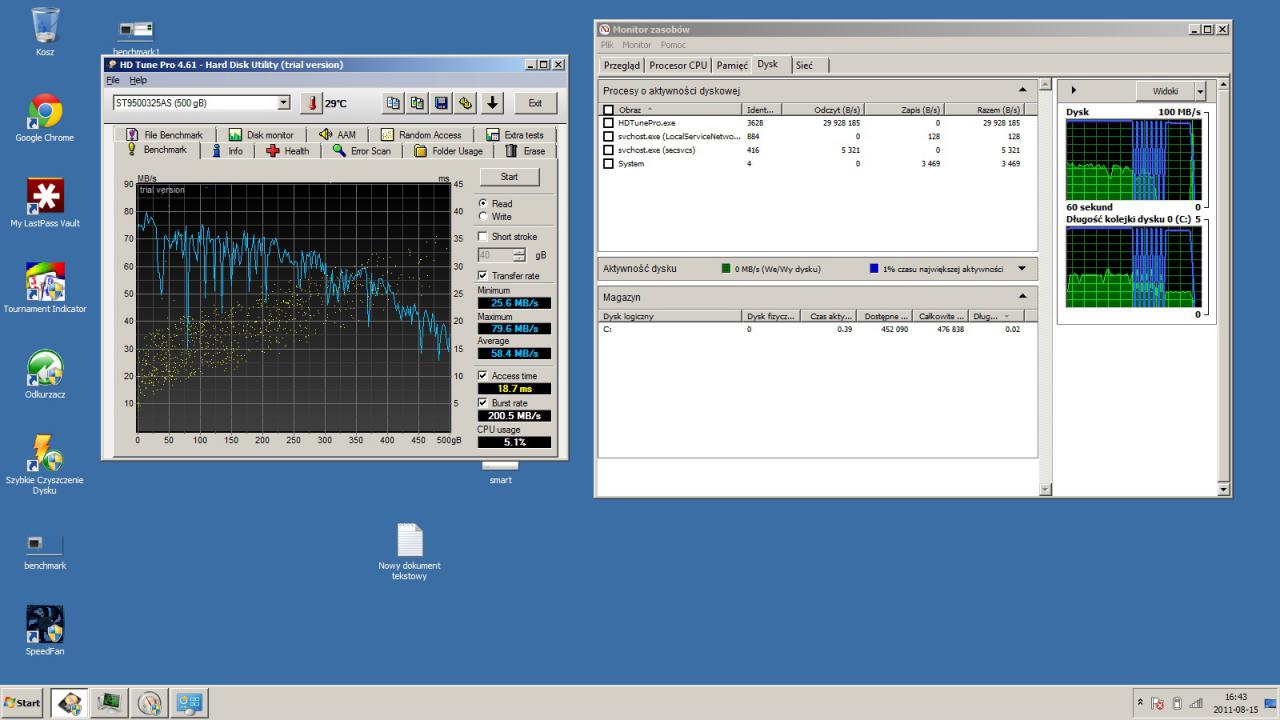The height and width of the screenshot is (720, 1280).
Task: Click the down arrow minimize-to-tray icon
Action: coord(492,103)
